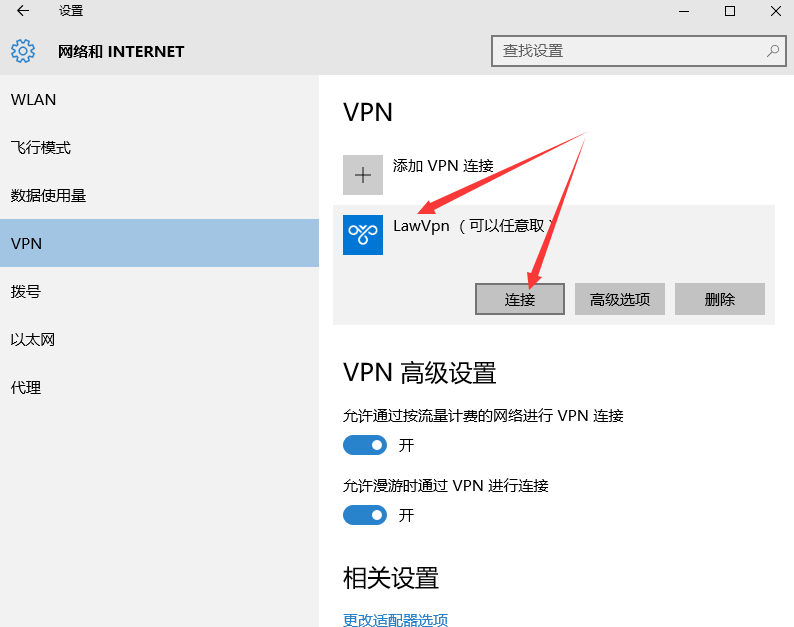Open the 拨号 dial-up page

(x=26, y=292)
